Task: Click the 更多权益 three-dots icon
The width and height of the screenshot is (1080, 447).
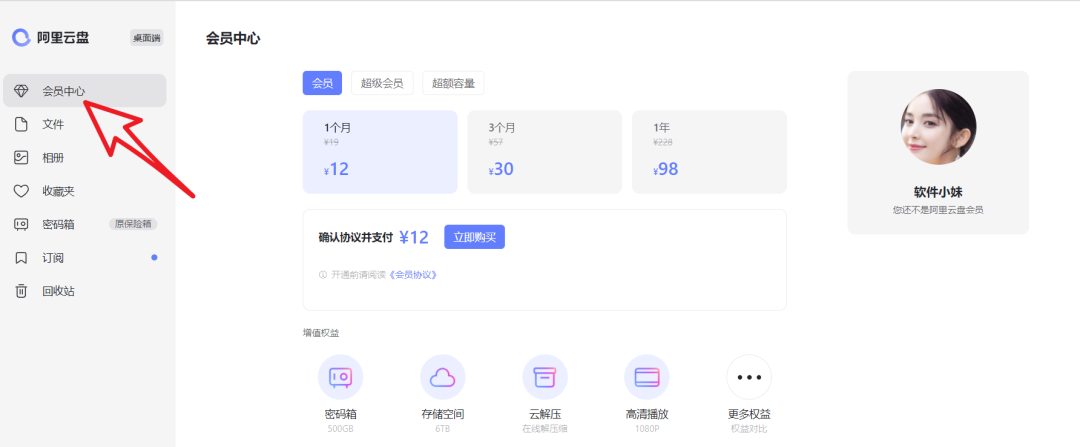Action: pyautogui.click(x=749, y=377)
